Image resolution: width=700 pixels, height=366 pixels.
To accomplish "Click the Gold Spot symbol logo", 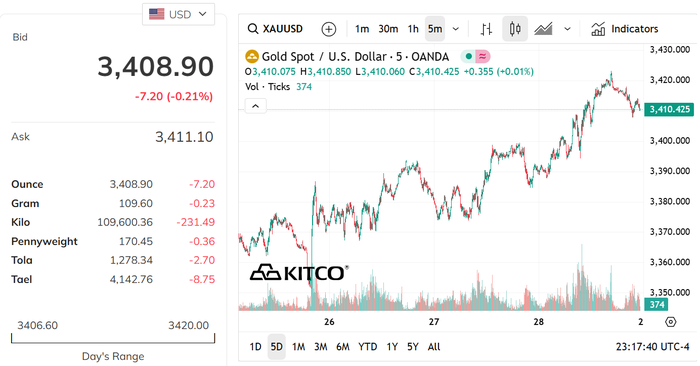I will (x=252, y=57).
